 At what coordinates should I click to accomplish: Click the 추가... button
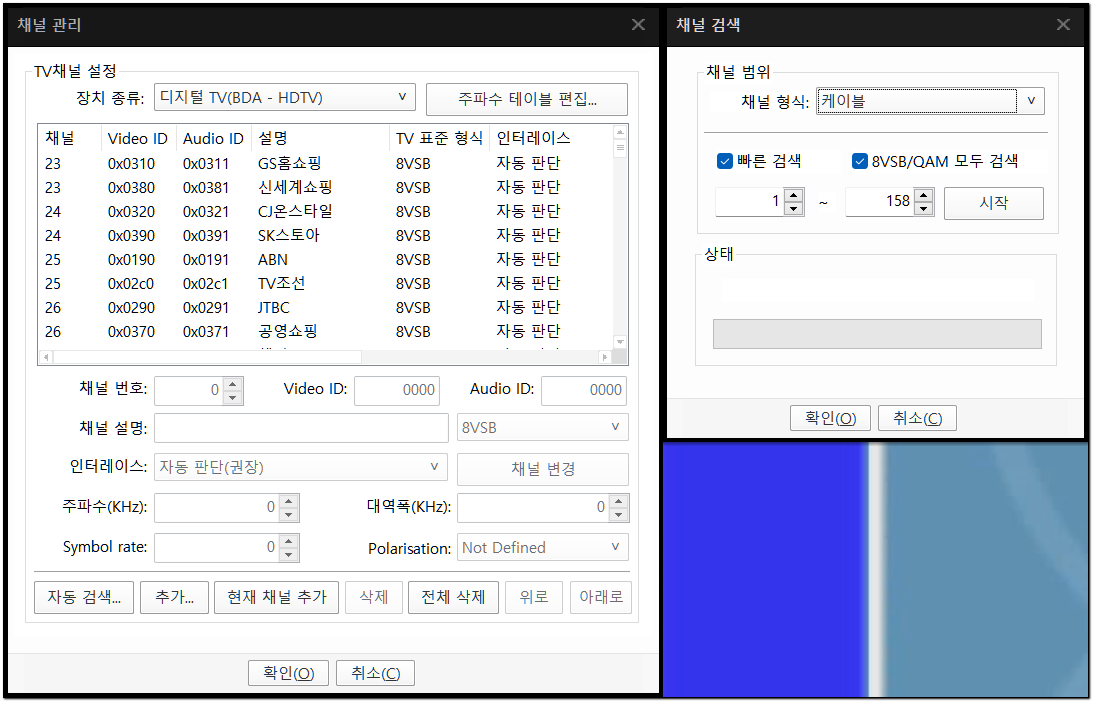174,597
